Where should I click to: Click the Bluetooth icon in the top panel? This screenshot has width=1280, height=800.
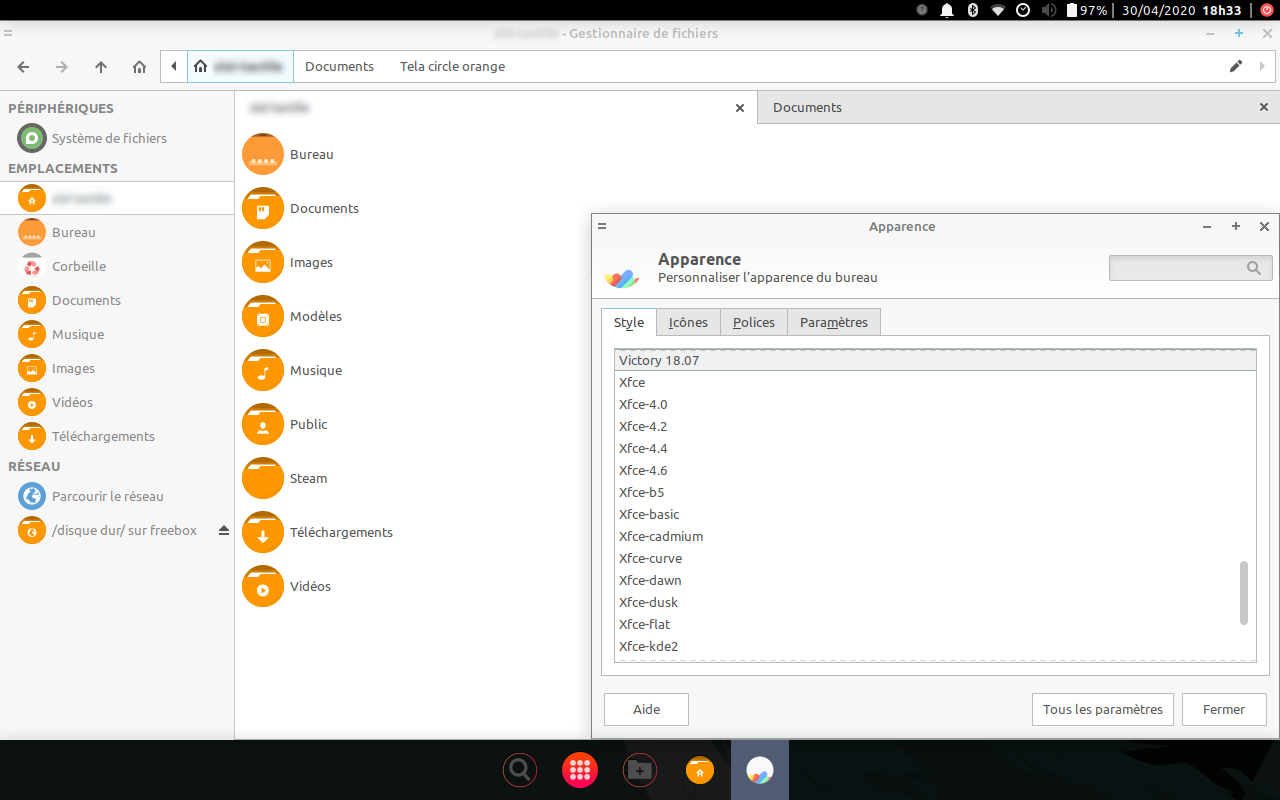point(973,10)
